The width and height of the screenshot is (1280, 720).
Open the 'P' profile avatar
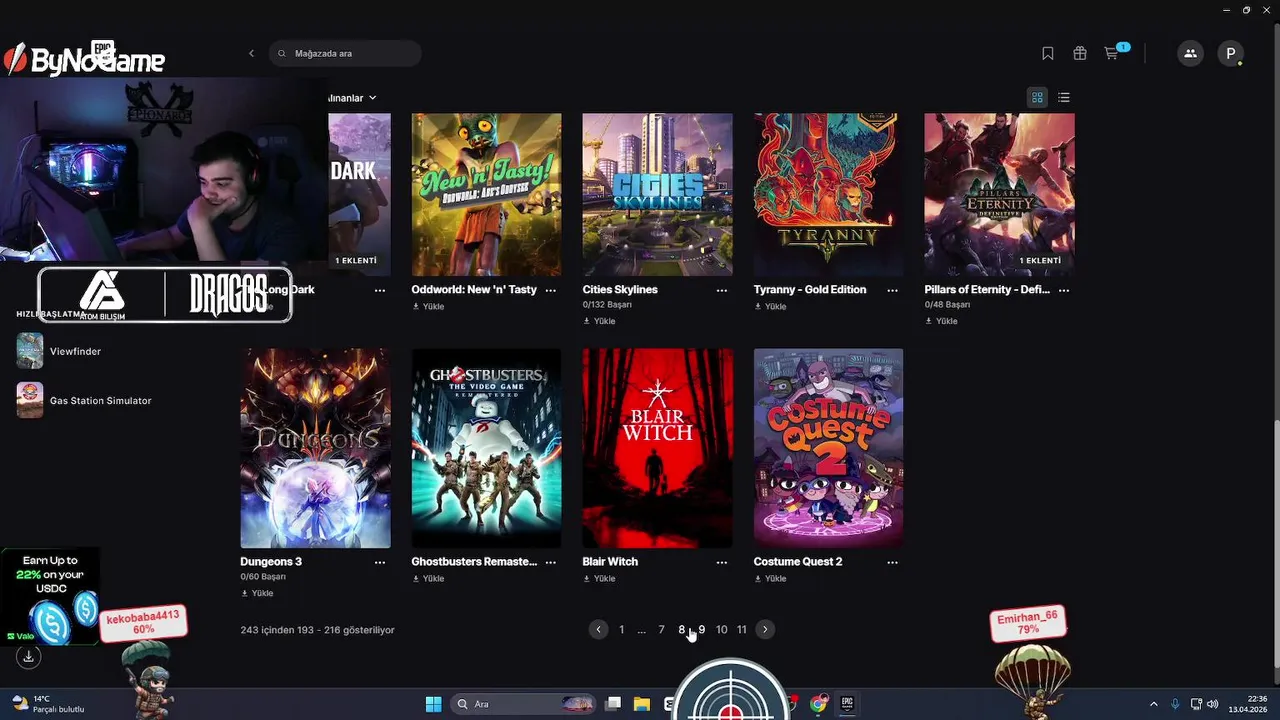(1230, 53)
